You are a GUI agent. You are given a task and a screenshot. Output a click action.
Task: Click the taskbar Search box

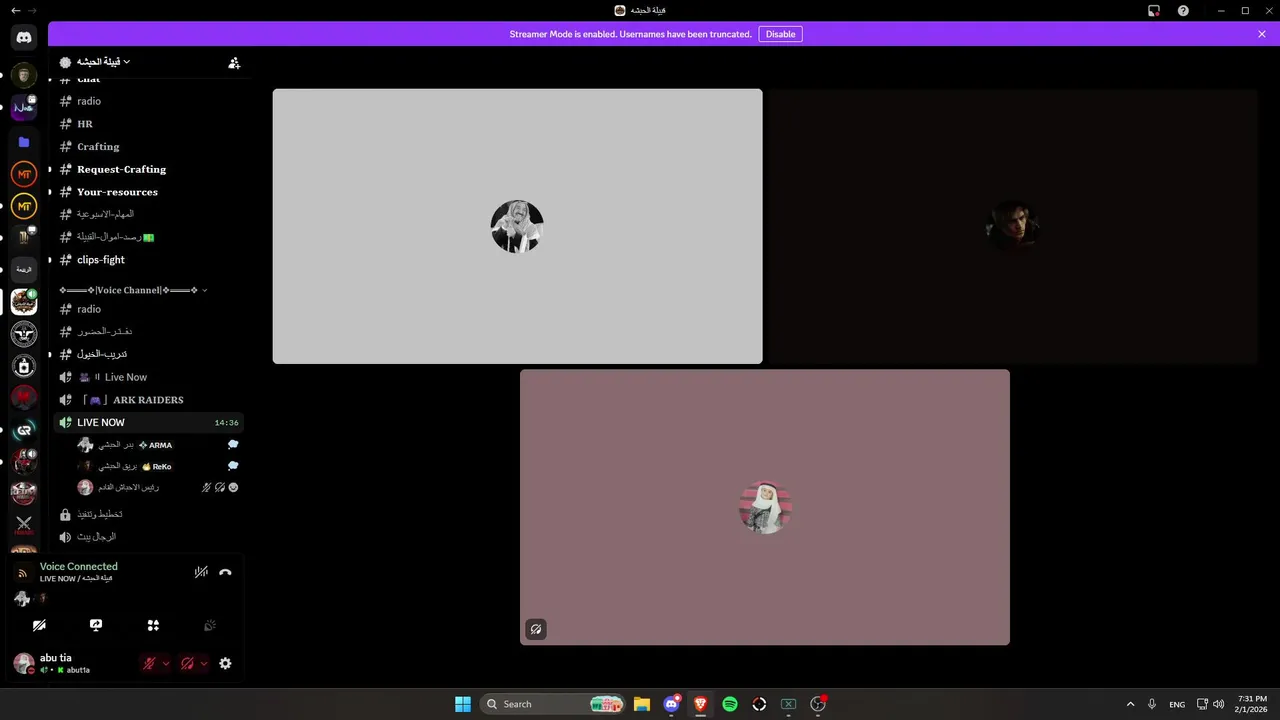tap(553, 704)
